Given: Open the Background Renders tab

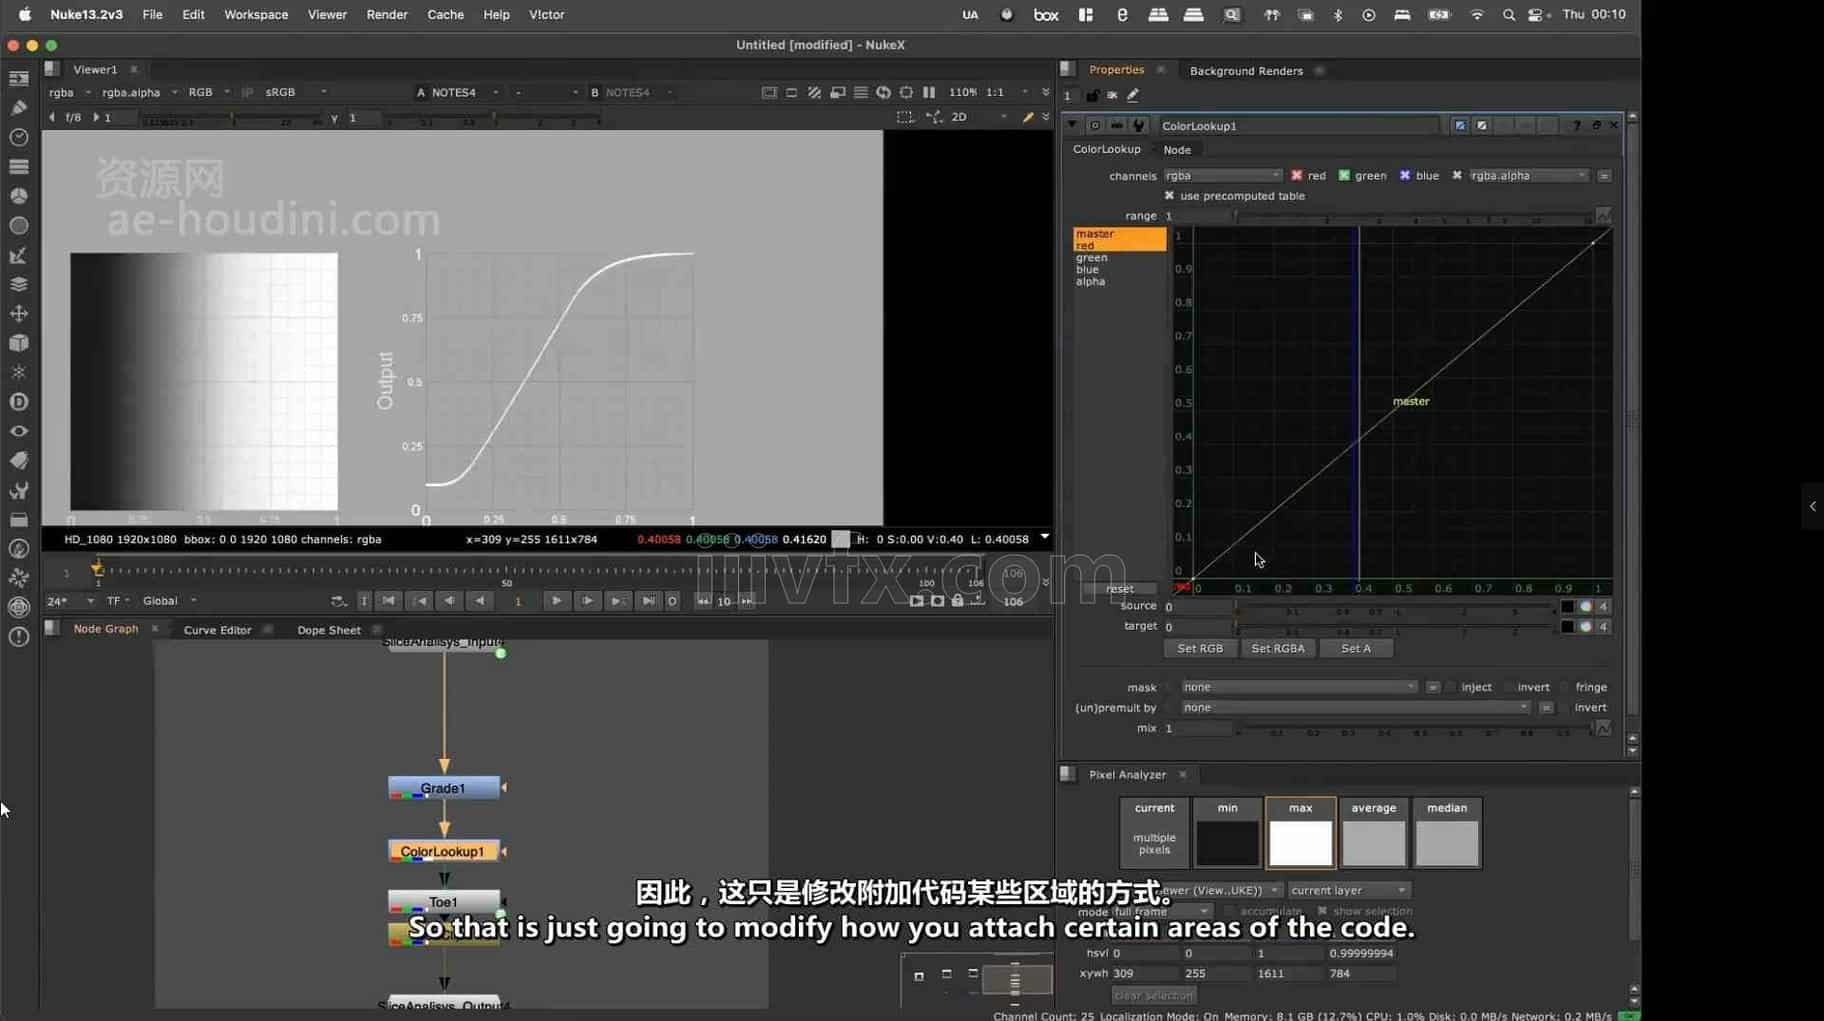Looking at the screenshot, I should 1246,71.
